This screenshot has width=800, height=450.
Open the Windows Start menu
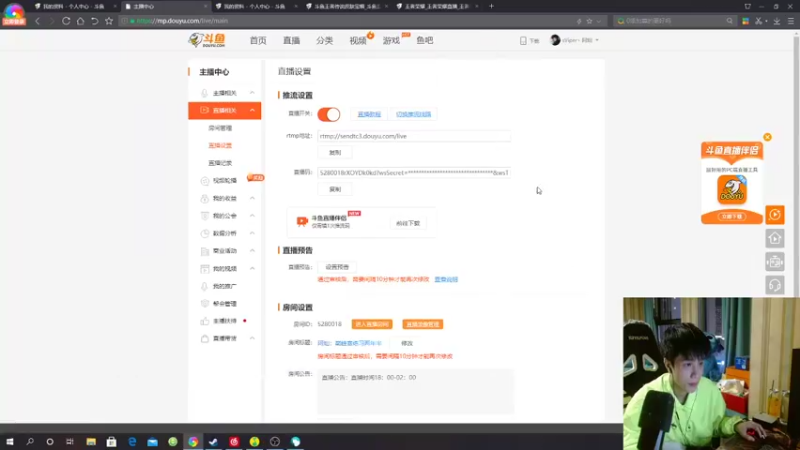click(10, 441)
